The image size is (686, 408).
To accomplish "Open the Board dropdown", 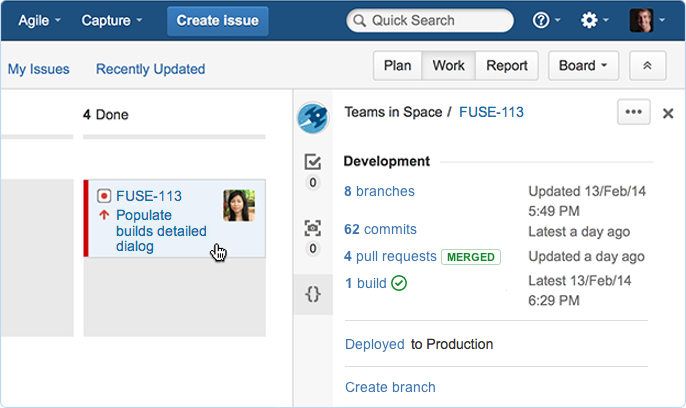I will pyautogui.click(x=583, y=66).
